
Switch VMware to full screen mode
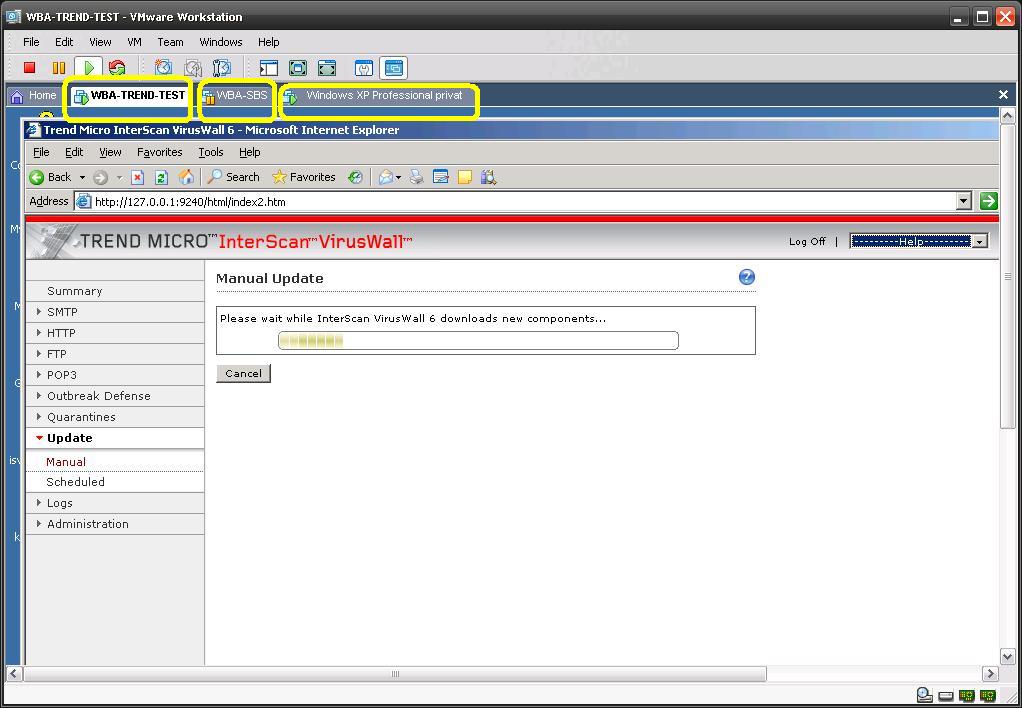(327, 68)
